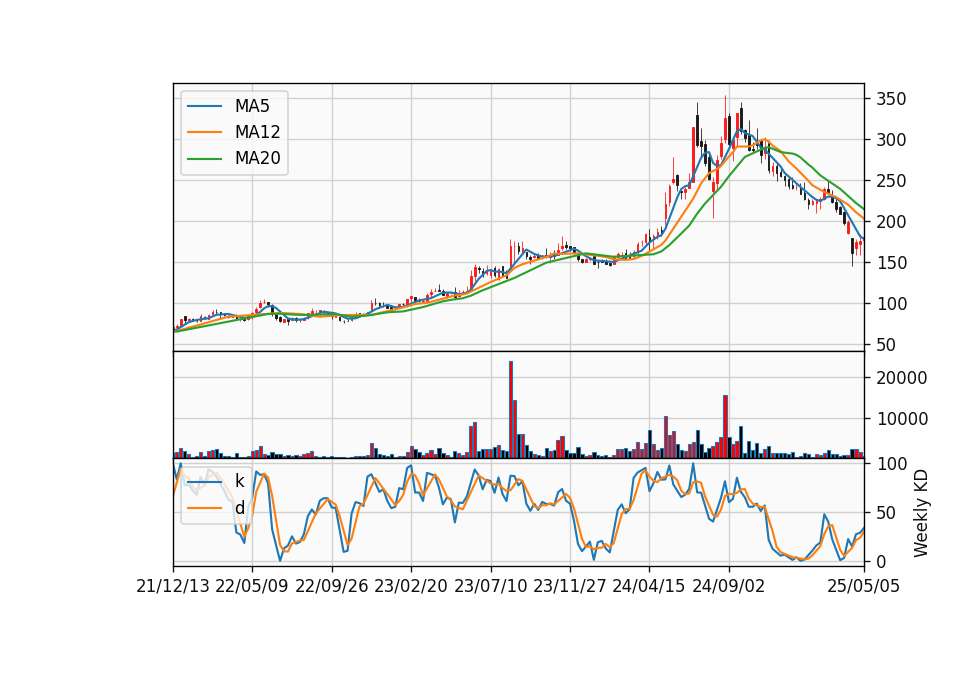Click the 22/05/09 date tick label
960x690 pixels.
252,586
